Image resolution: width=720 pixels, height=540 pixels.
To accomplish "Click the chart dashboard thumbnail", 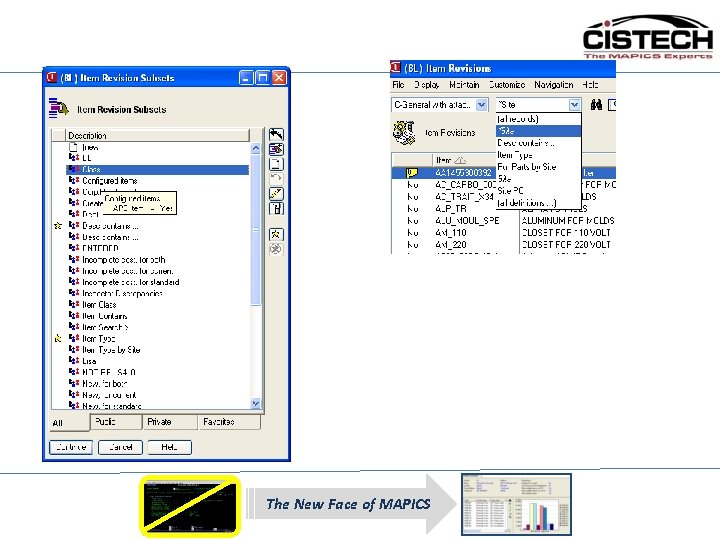I will click(516, 504).
